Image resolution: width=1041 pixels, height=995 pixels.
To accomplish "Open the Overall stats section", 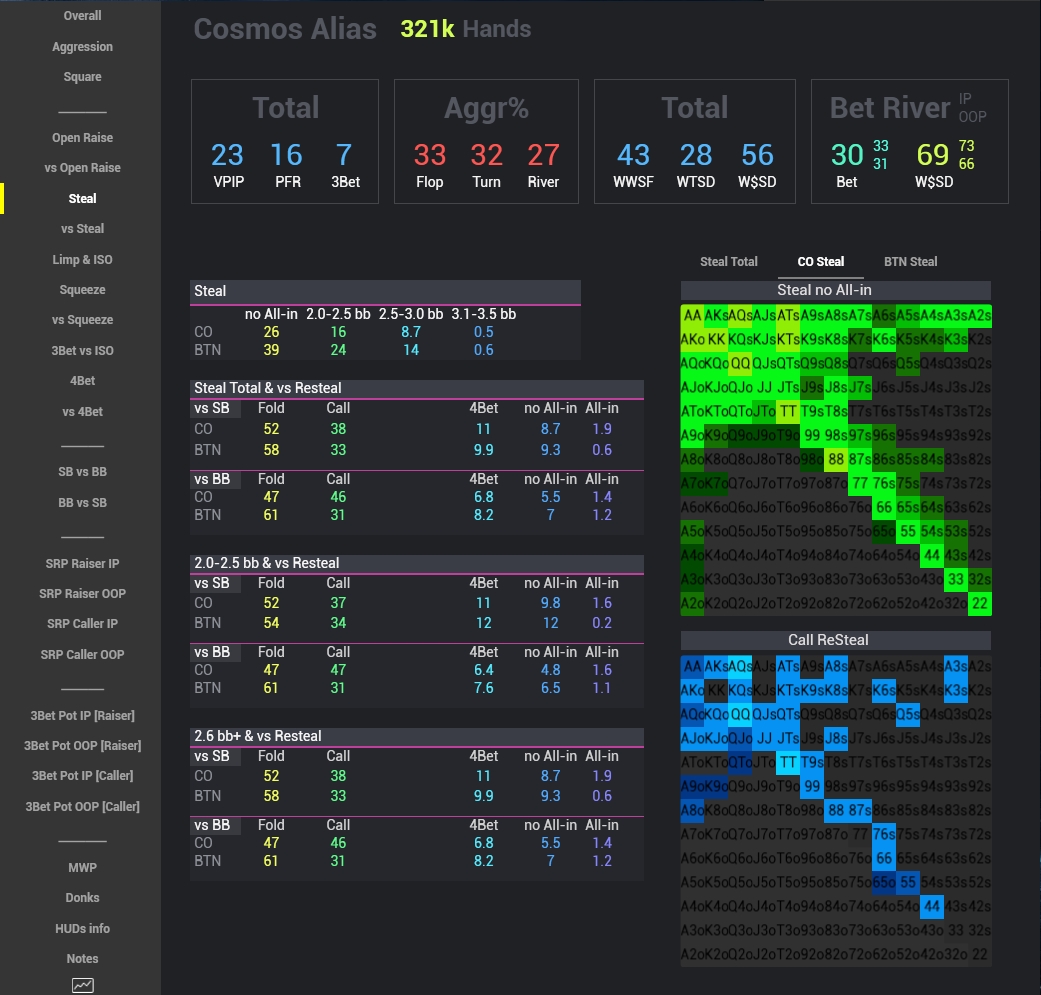I will 82,15.
